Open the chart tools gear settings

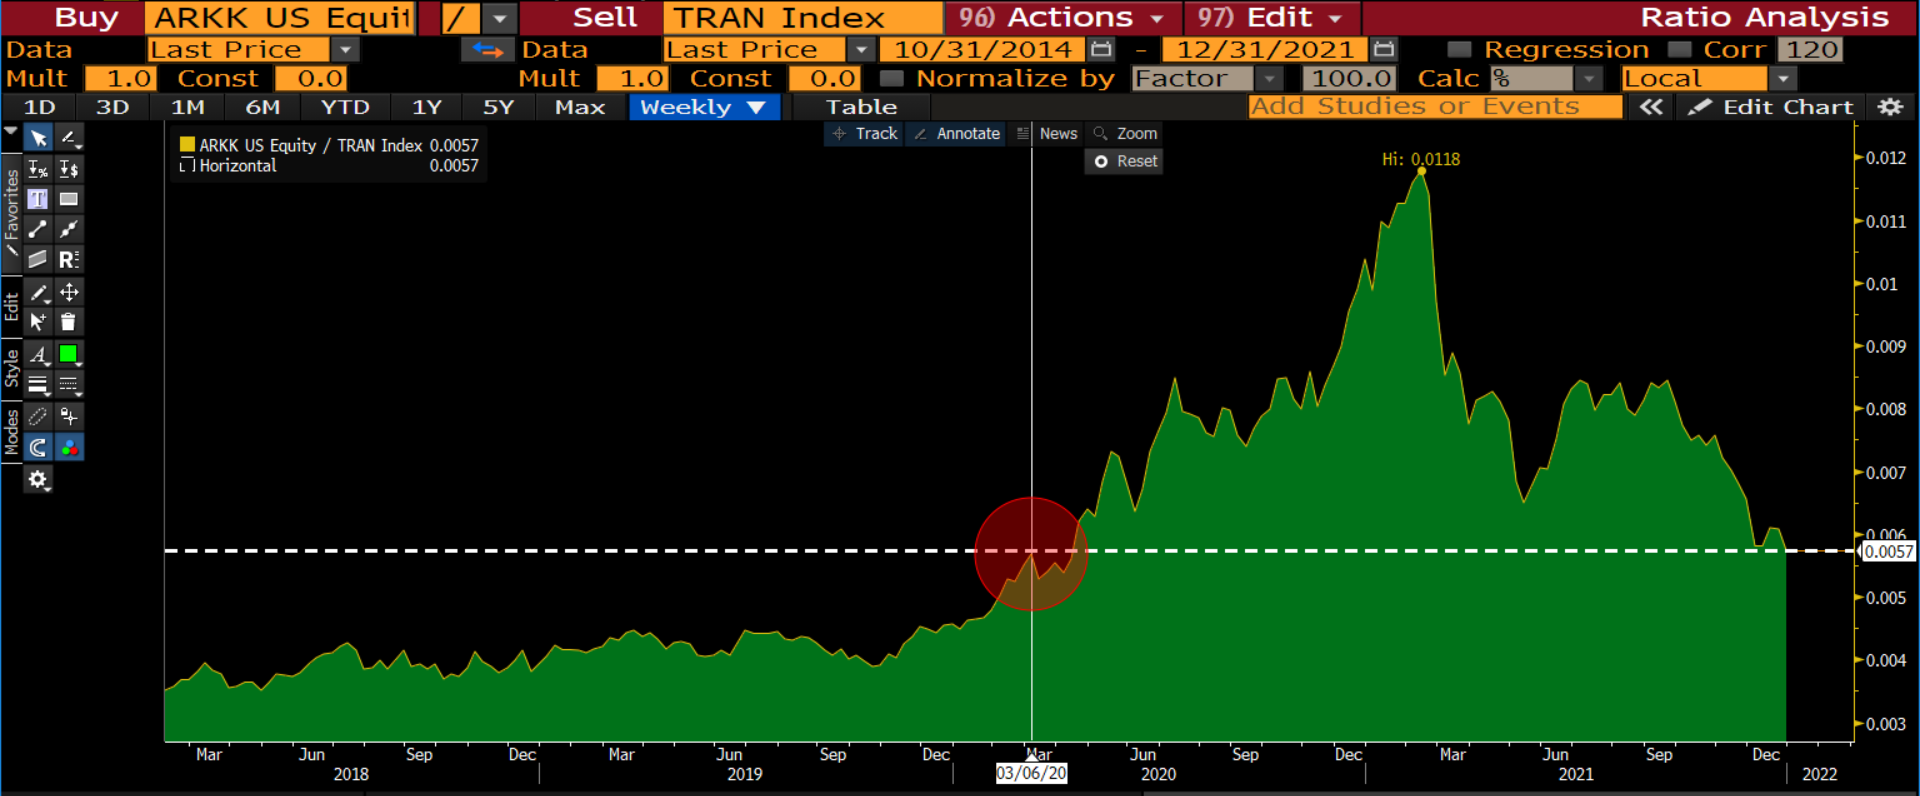[38, 479]
